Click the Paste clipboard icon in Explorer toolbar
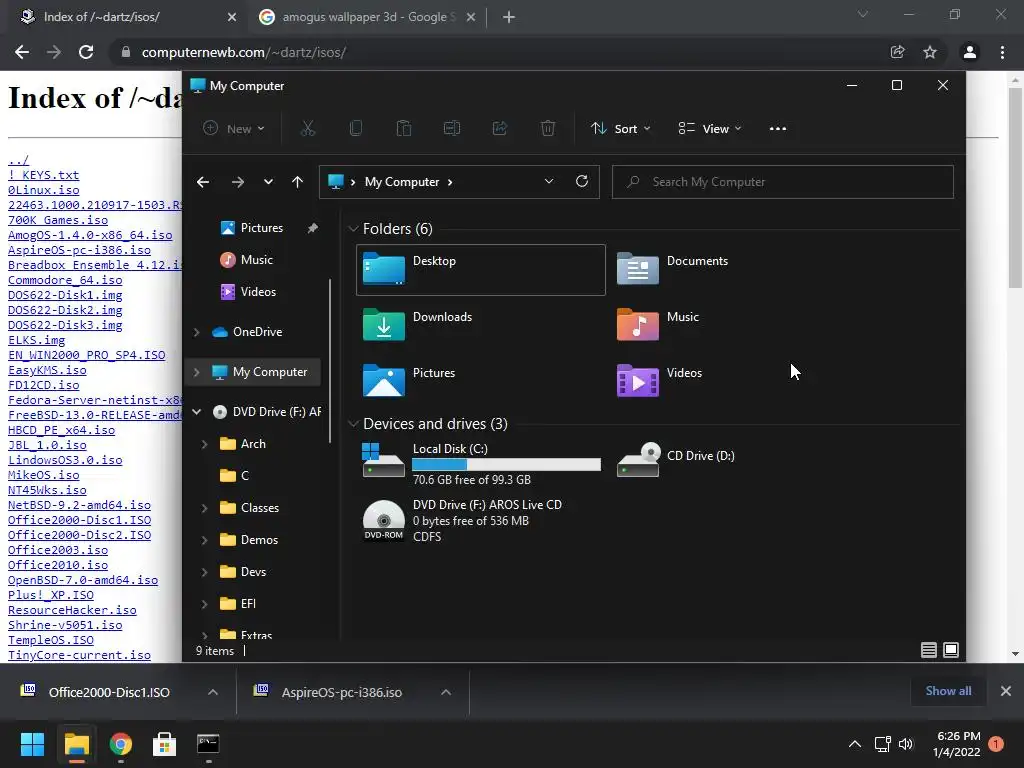Screen dimensions: 1024x768 point(404,129)
